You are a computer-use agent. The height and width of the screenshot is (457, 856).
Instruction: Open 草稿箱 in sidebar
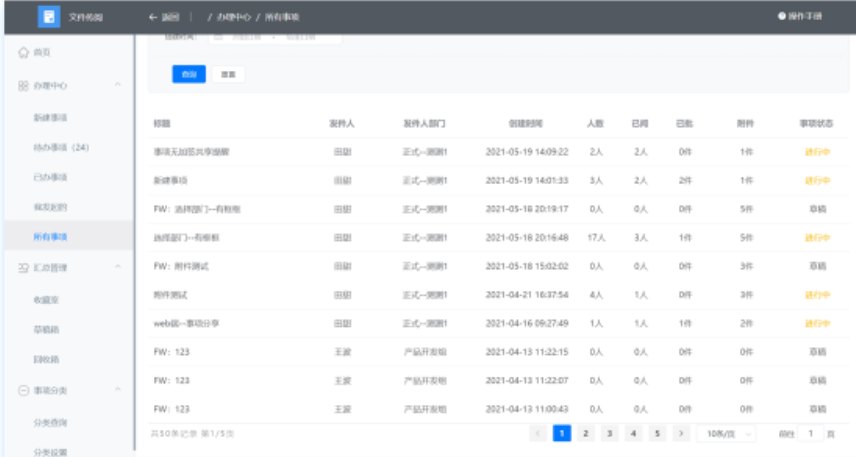(x=46, y=330)
